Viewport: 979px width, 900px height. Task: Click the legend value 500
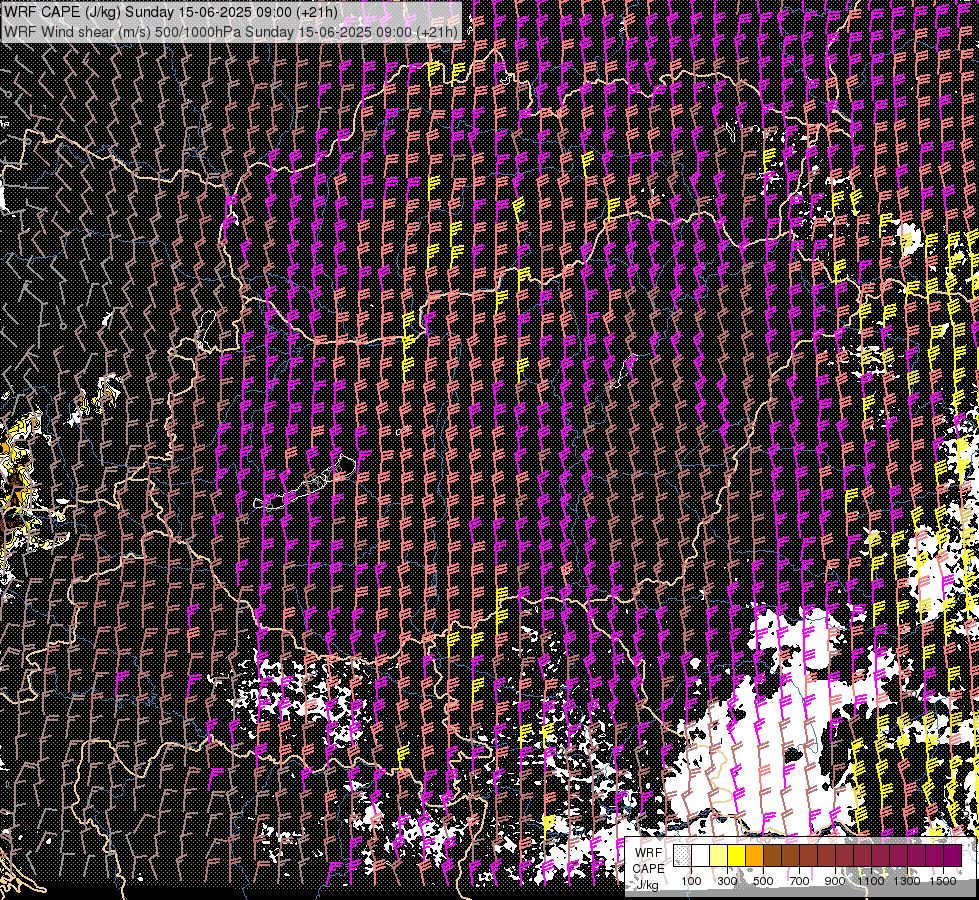coord(763,881)
